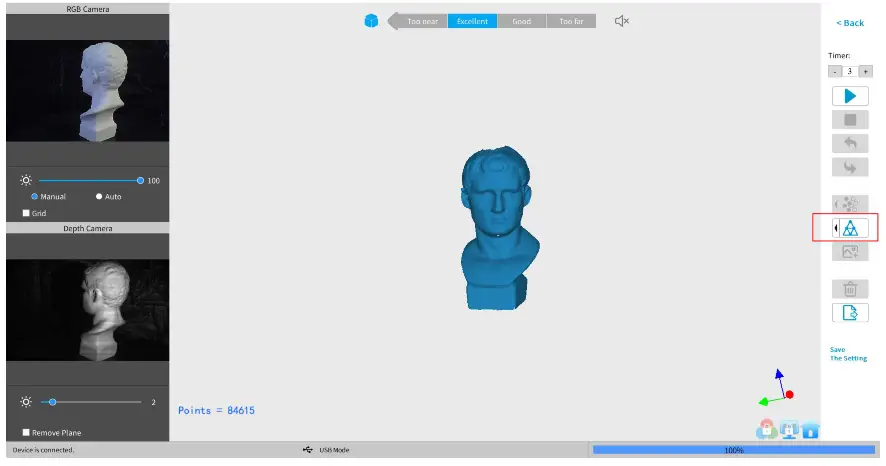This screenshot has height=466, width=886.
Task: Export the model with the file icon
Action: (x=850, y=313)
